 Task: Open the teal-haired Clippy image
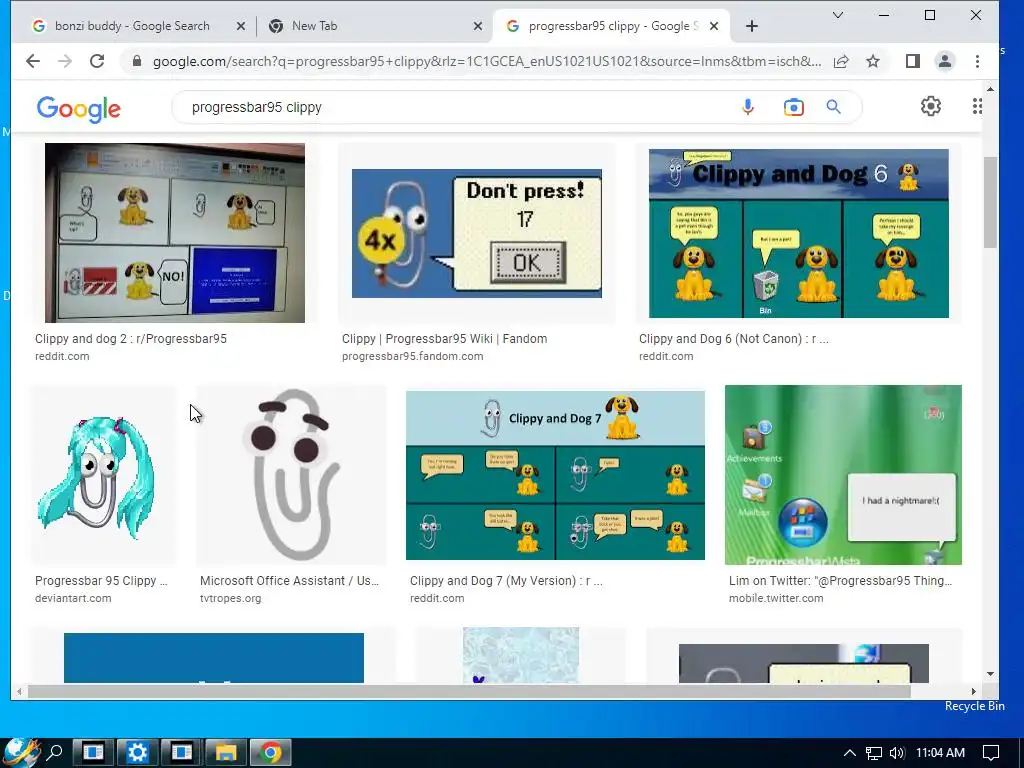[x=103, y=475]
